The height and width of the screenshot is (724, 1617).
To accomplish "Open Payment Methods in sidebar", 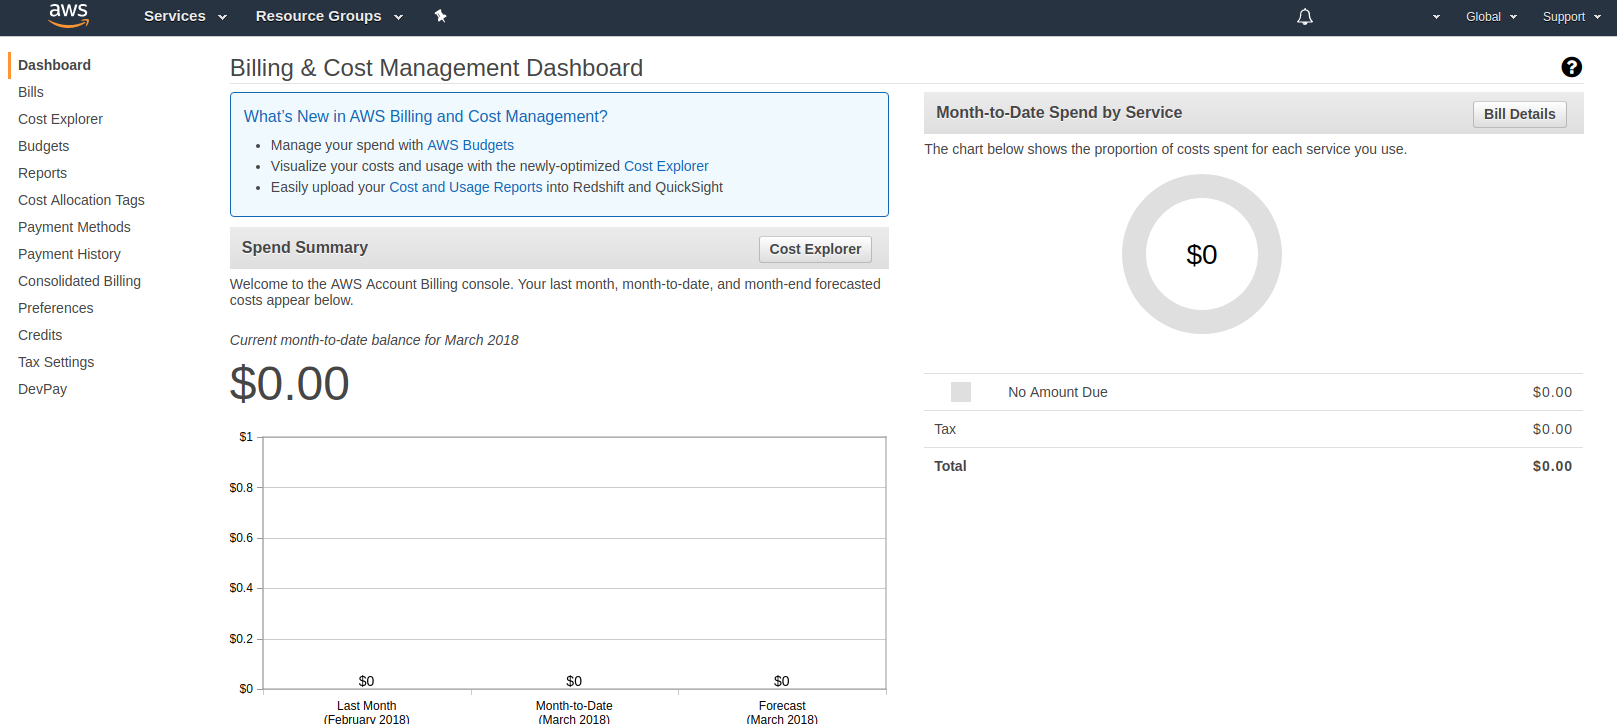I will pos(74,227).
